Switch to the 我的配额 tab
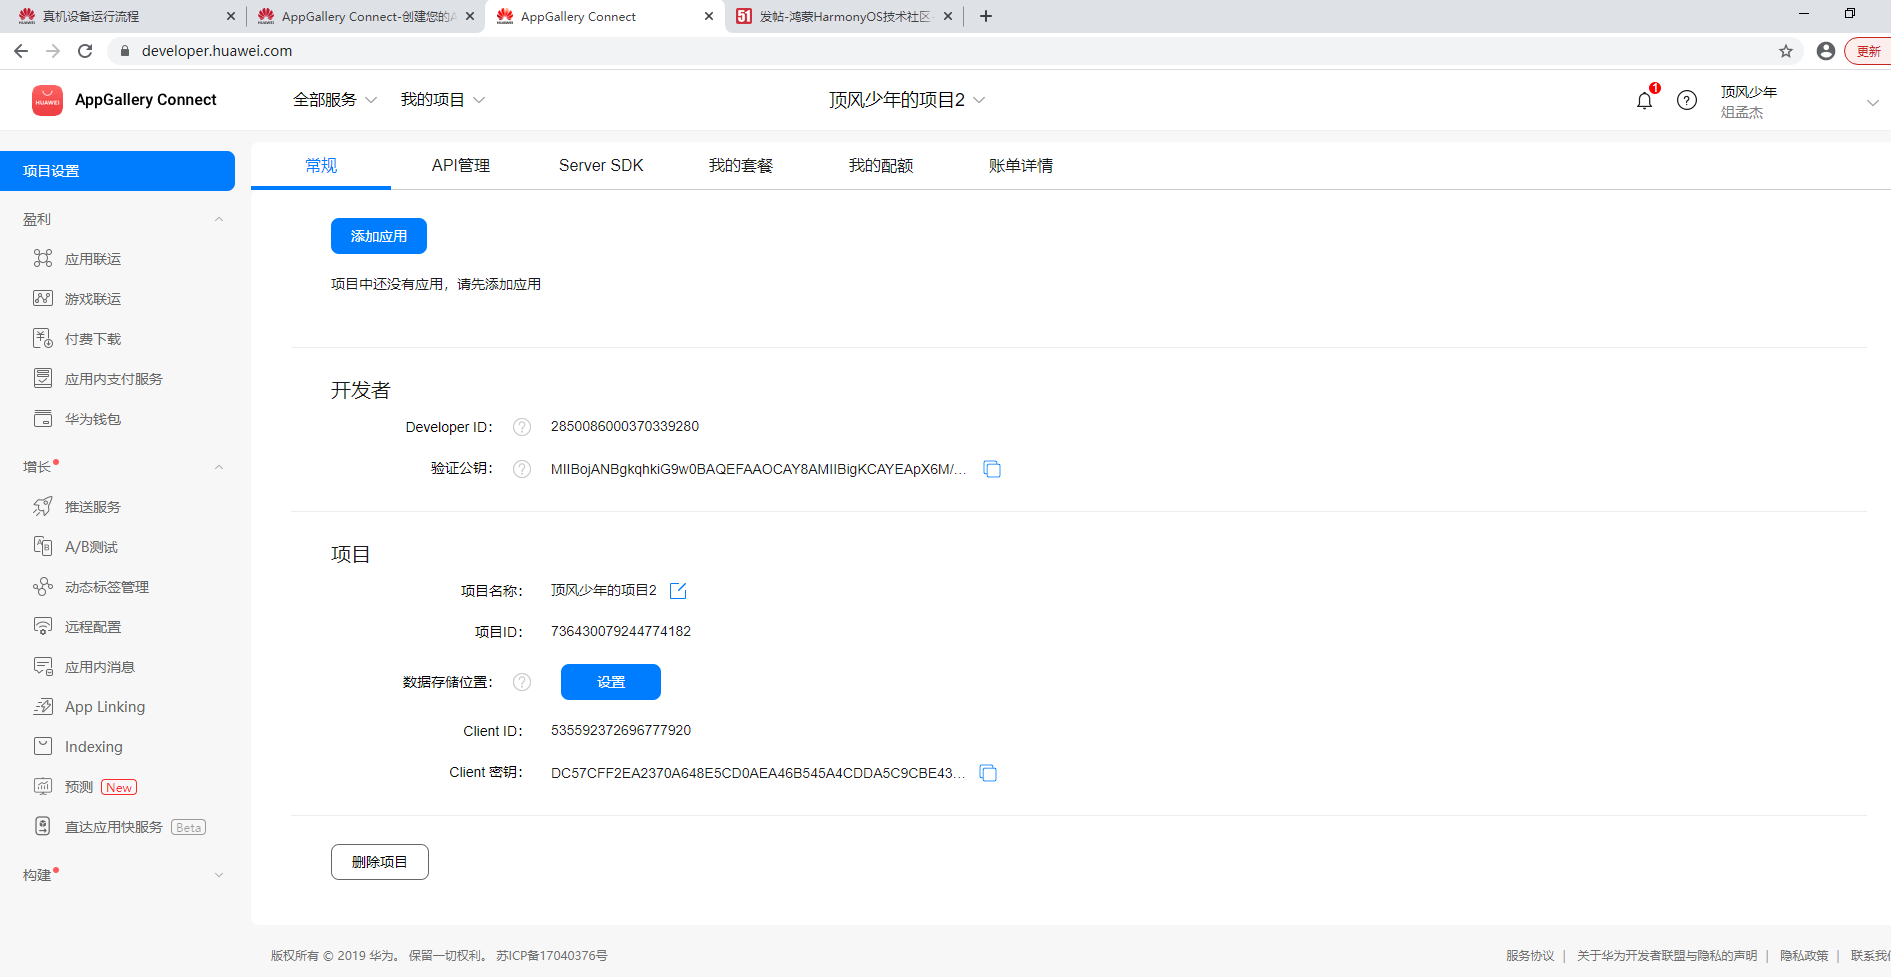 881,166
